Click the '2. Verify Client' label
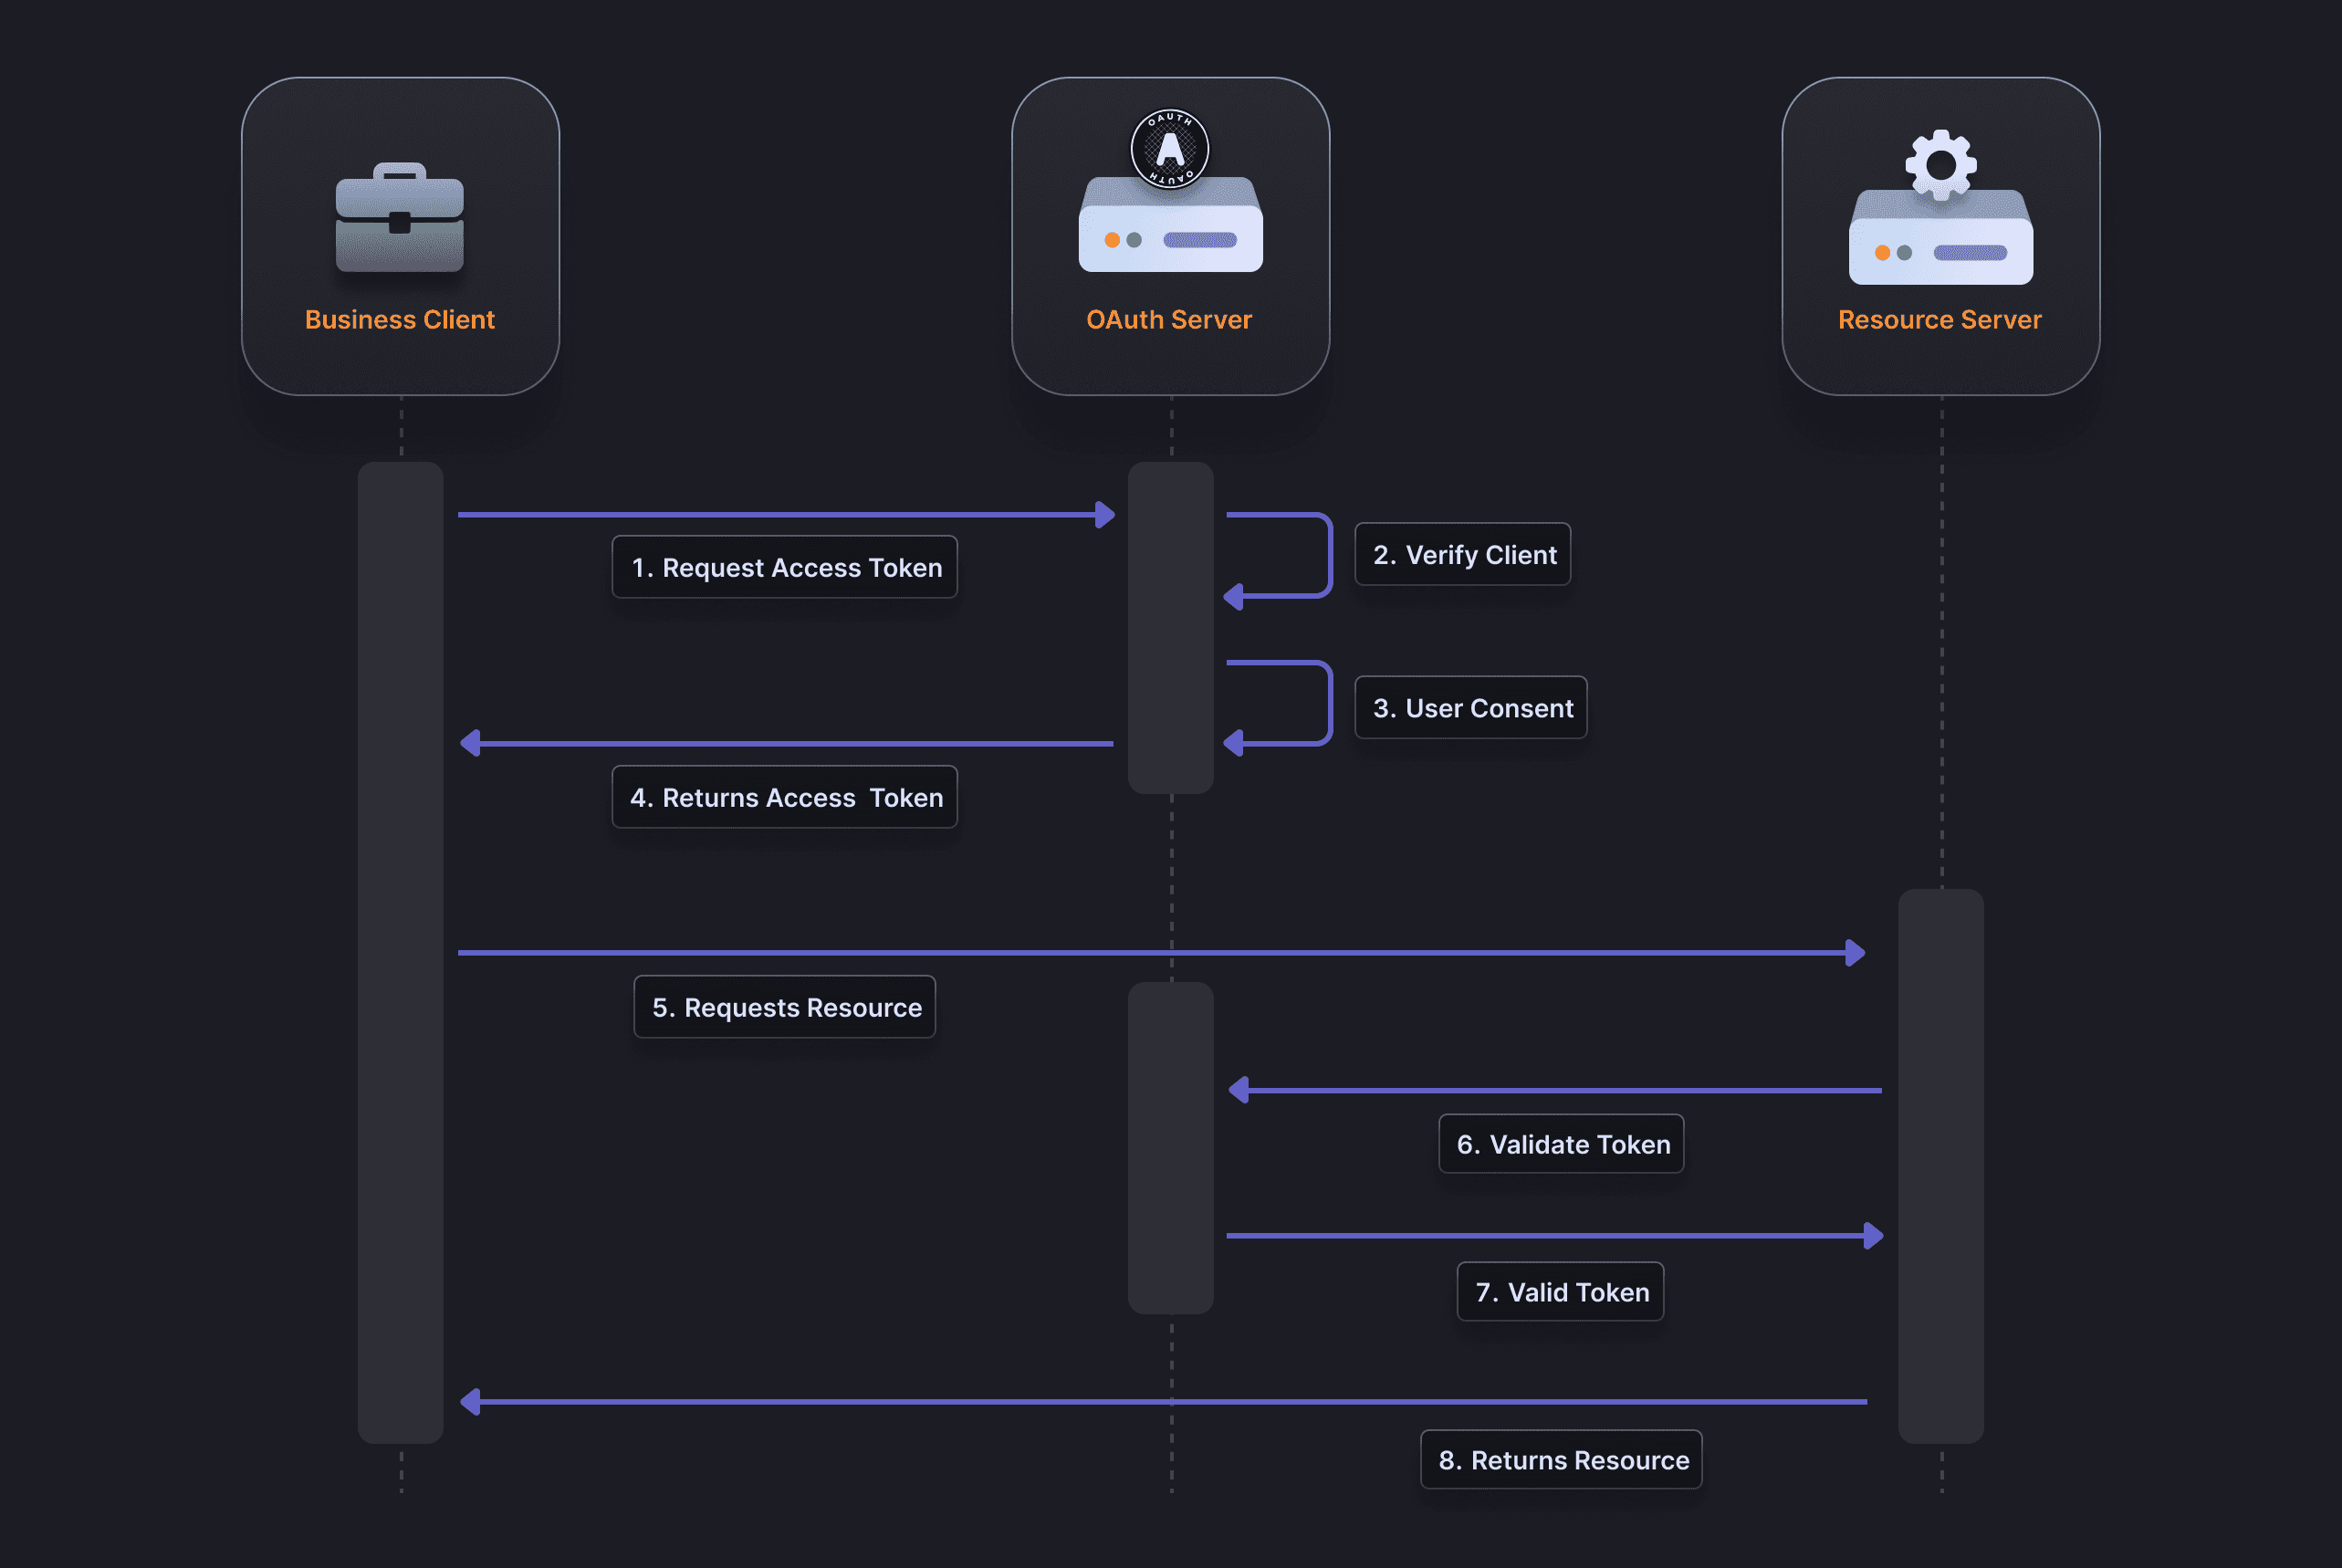 (x=1462, y=554)
